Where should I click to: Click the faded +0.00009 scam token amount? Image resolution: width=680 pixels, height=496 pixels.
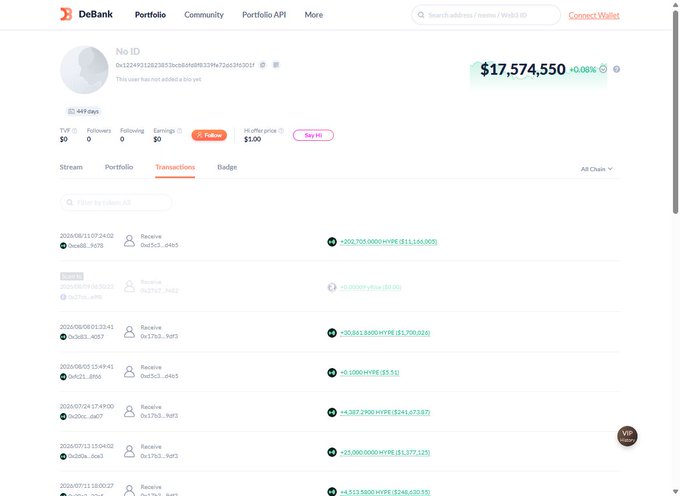[371, 287]
